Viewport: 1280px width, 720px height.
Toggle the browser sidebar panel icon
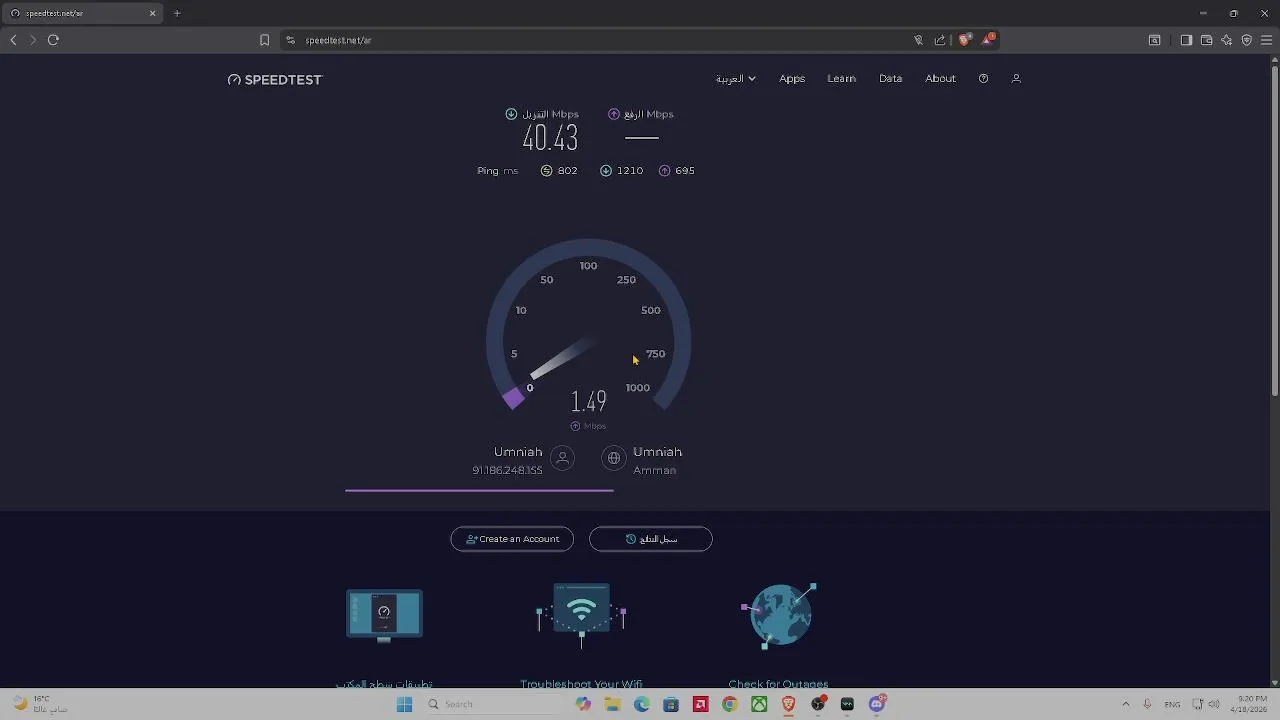click(1186, 40)
